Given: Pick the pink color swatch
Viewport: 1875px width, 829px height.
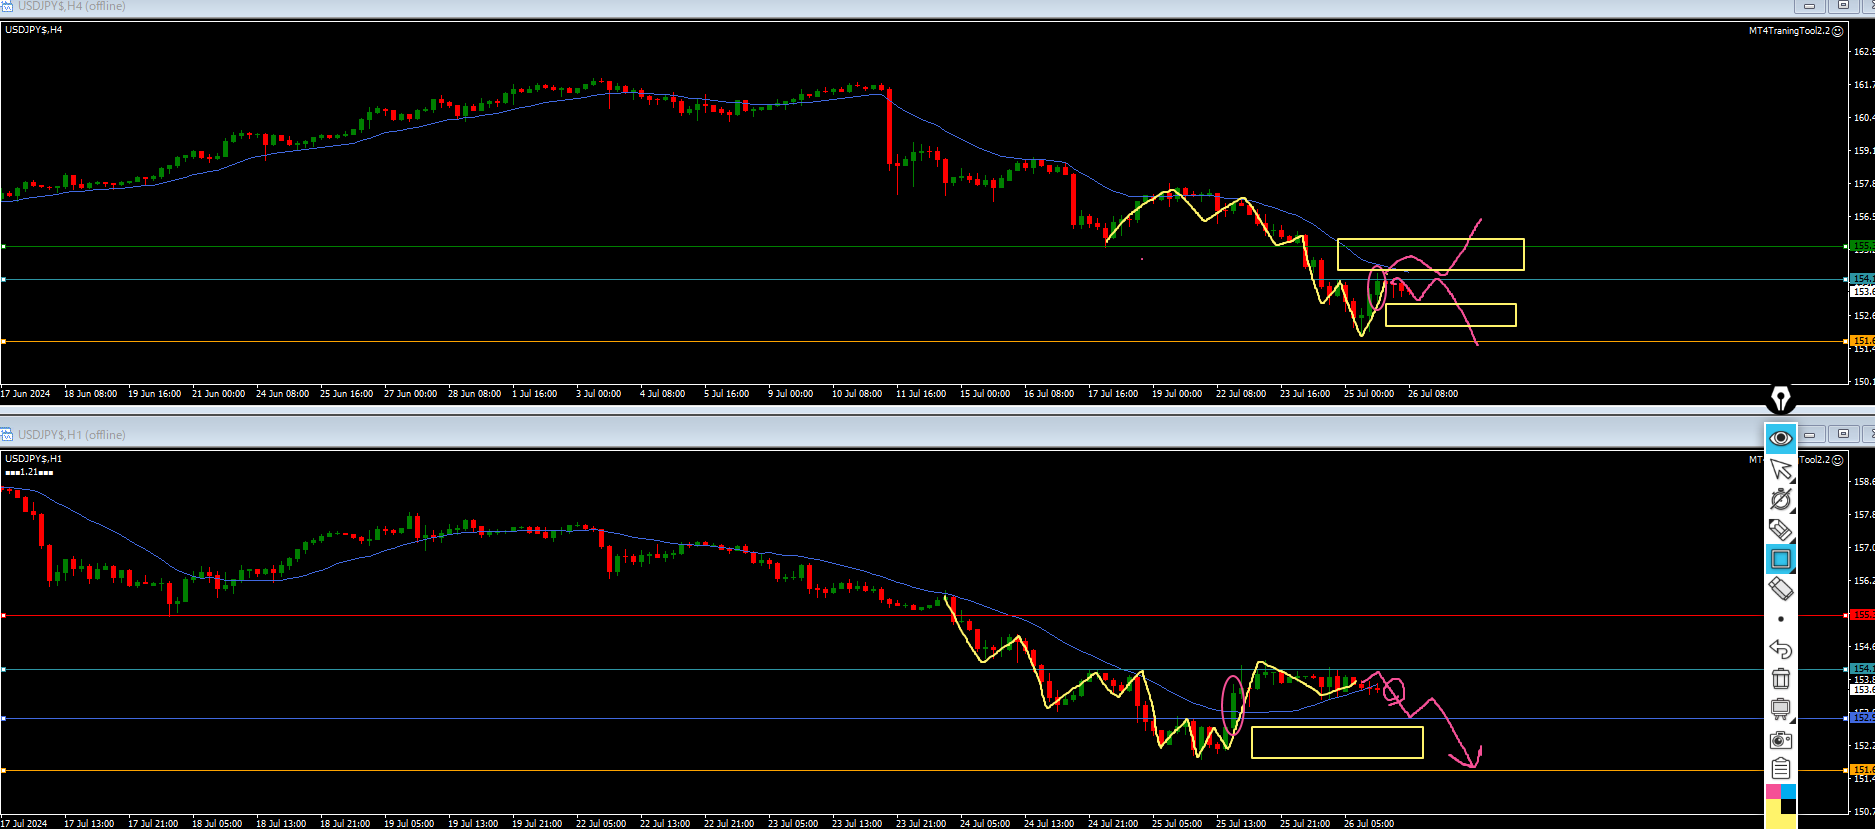Looking at the screenshot, I should [1773, 792].
